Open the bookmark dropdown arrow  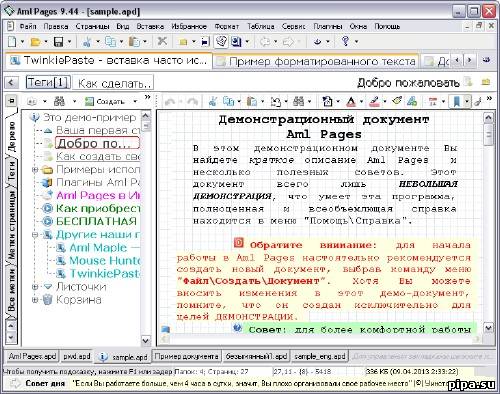467,101
